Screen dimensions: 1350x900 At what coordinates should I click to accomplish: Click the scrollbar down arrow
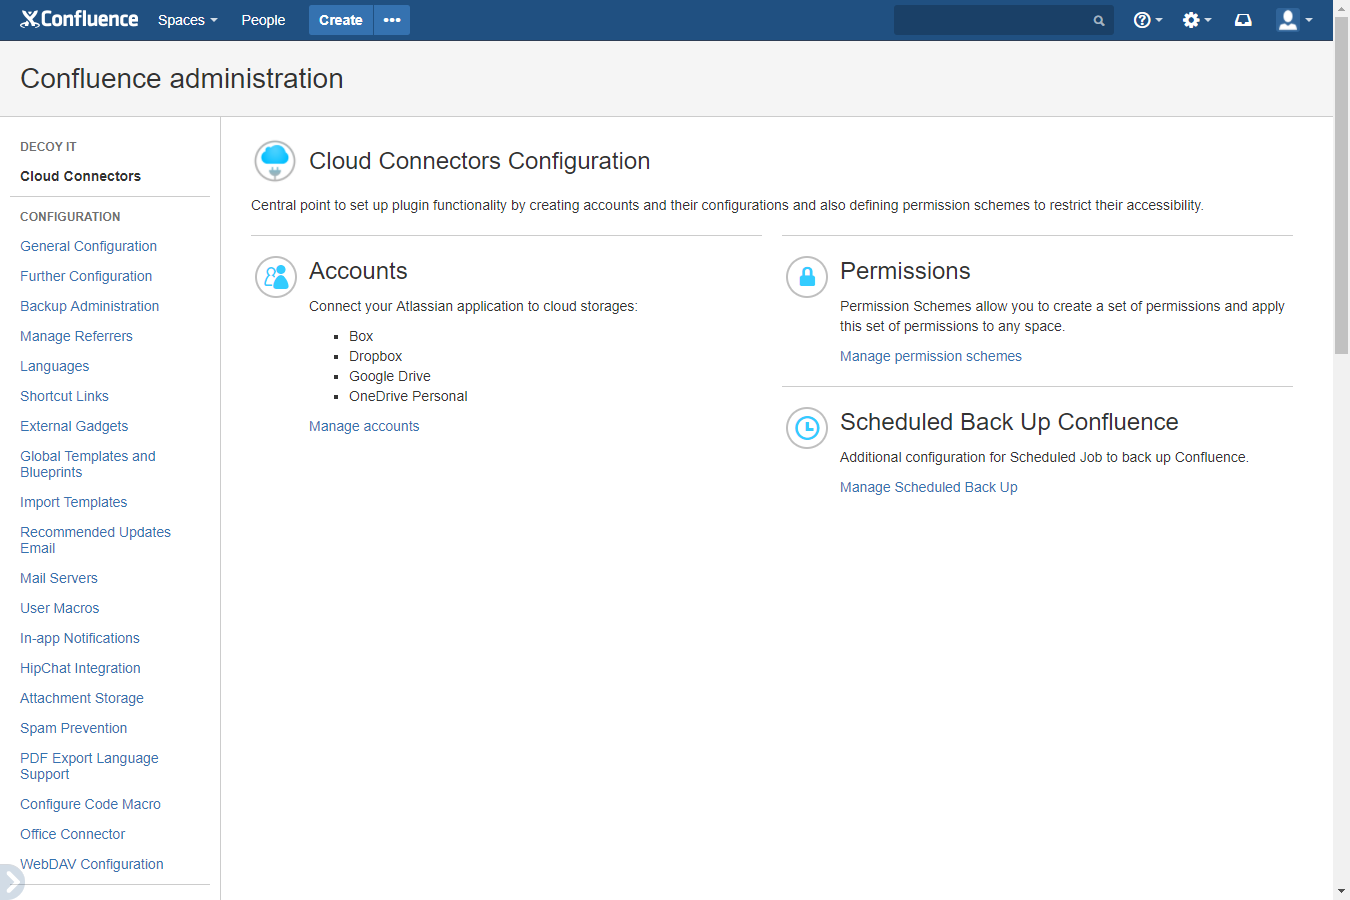(1341, 891)
